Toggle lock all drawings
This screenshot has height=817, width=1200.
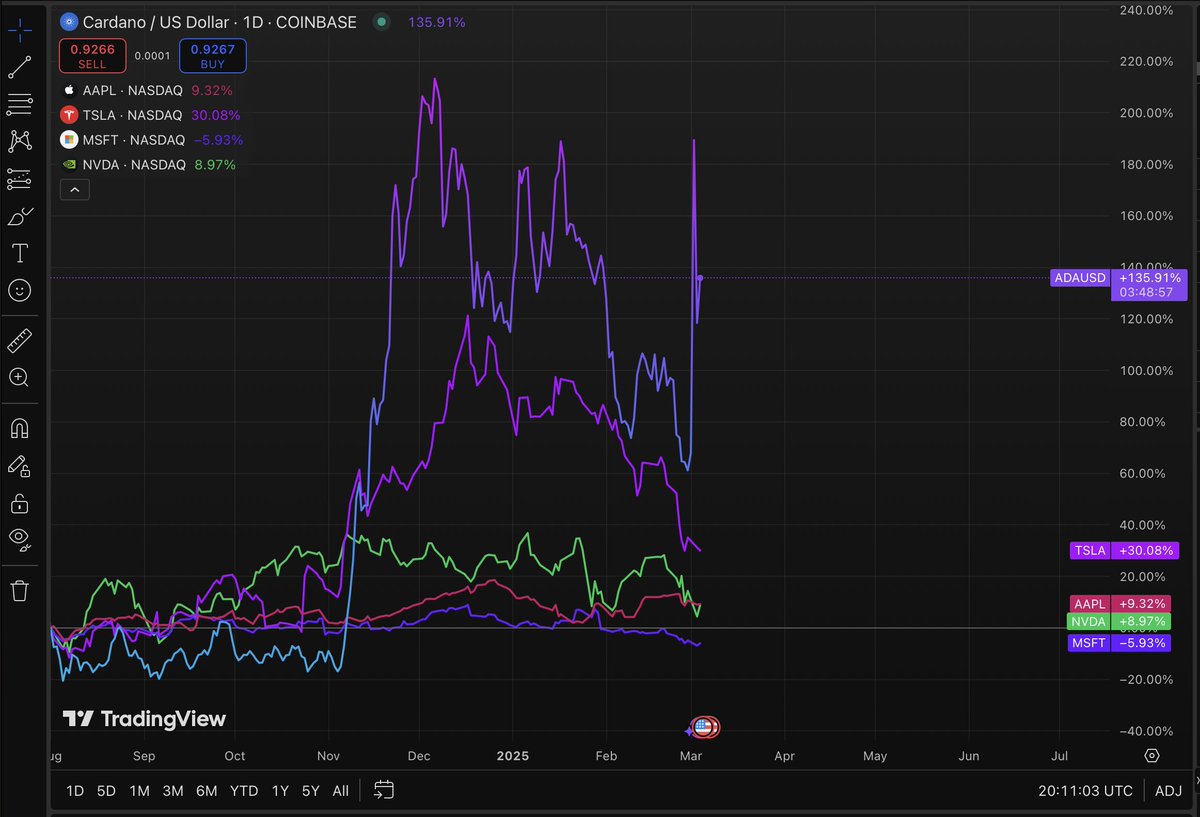click(x=19, y=502)
